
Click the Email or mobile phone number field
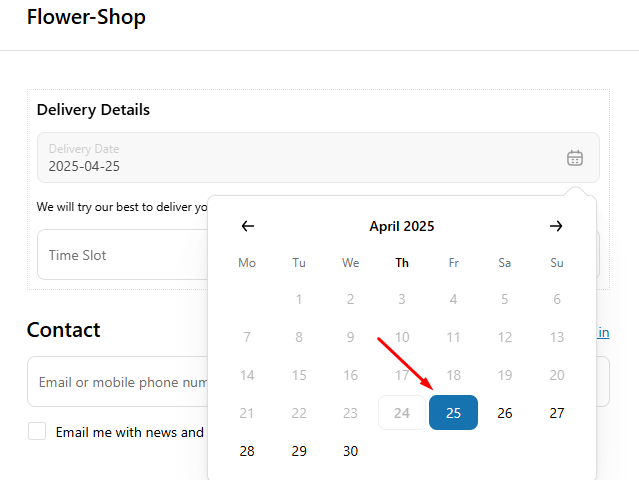pos(117,382)
